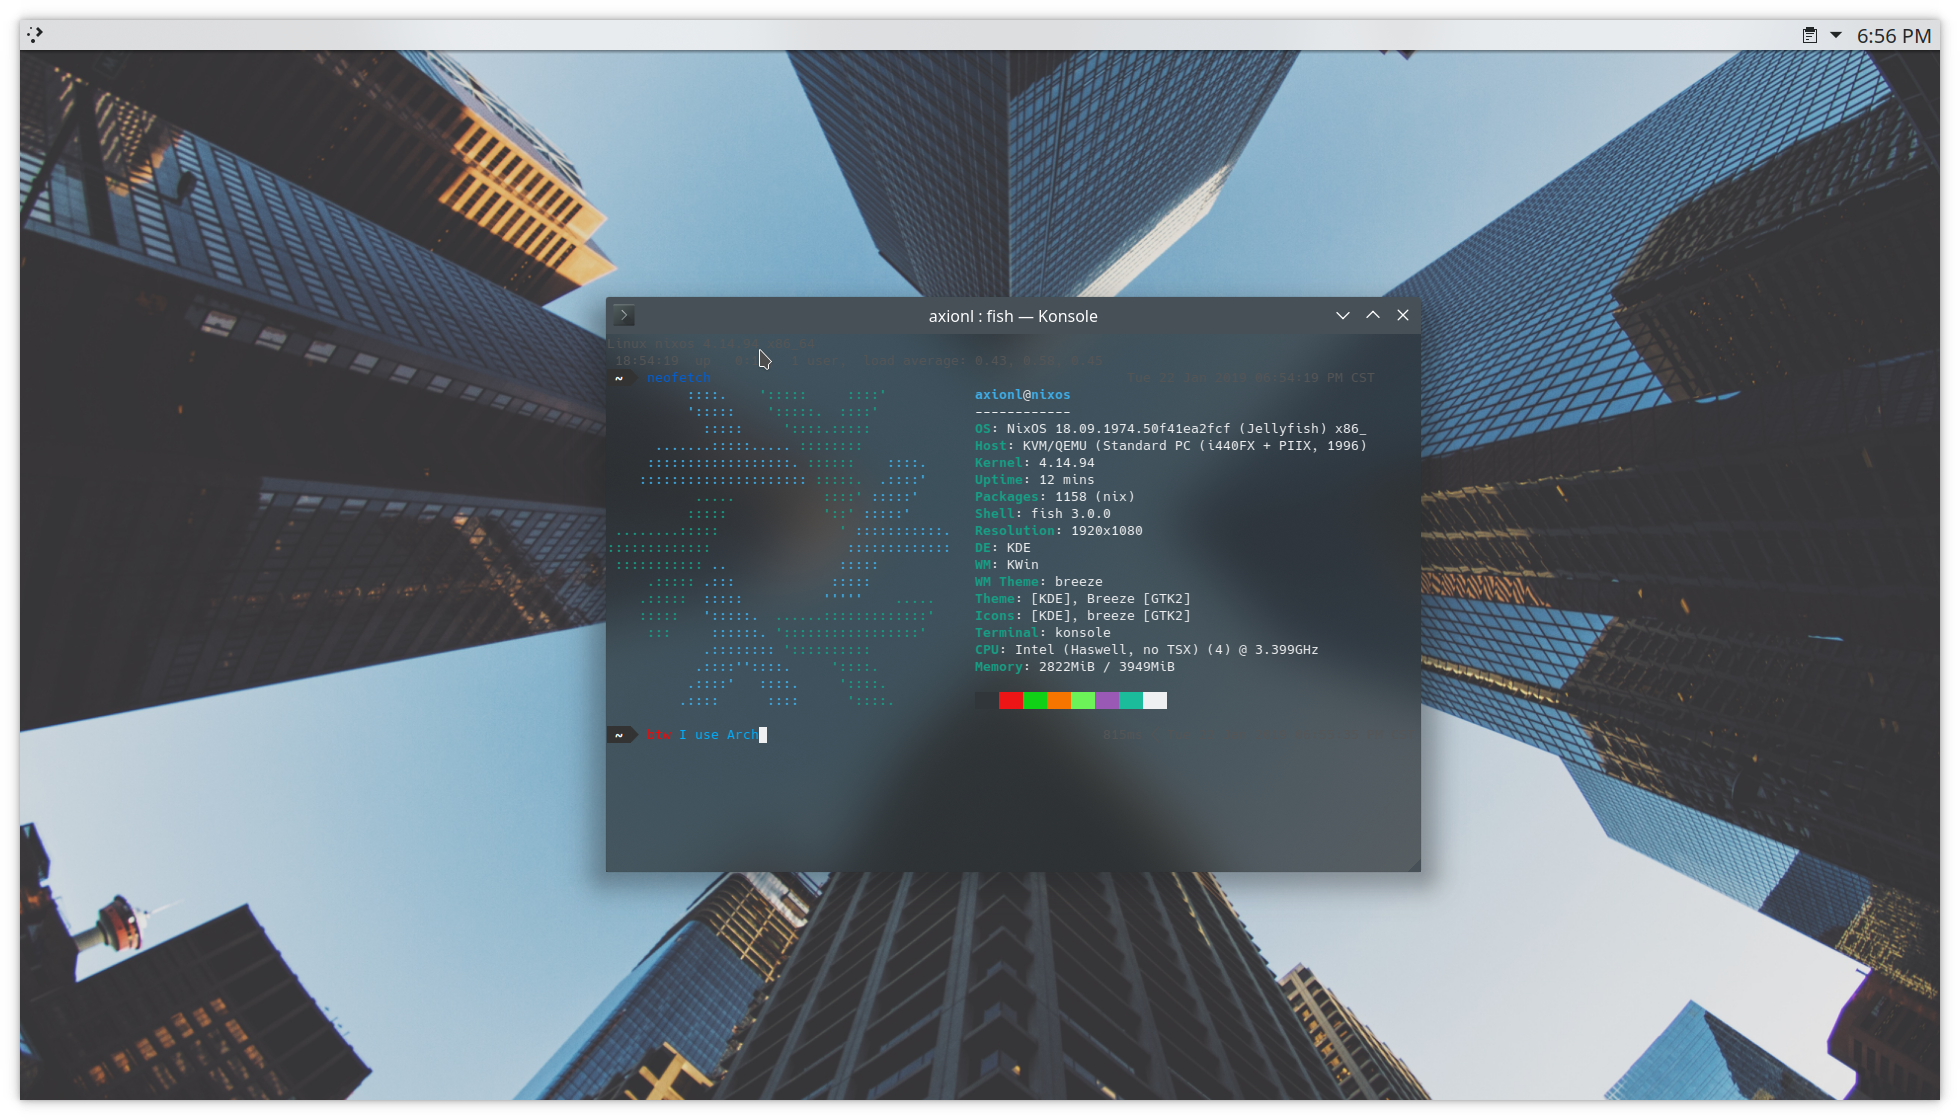
Task: Click the Packages 1158 (nix) line
Action: point(1054,497)
